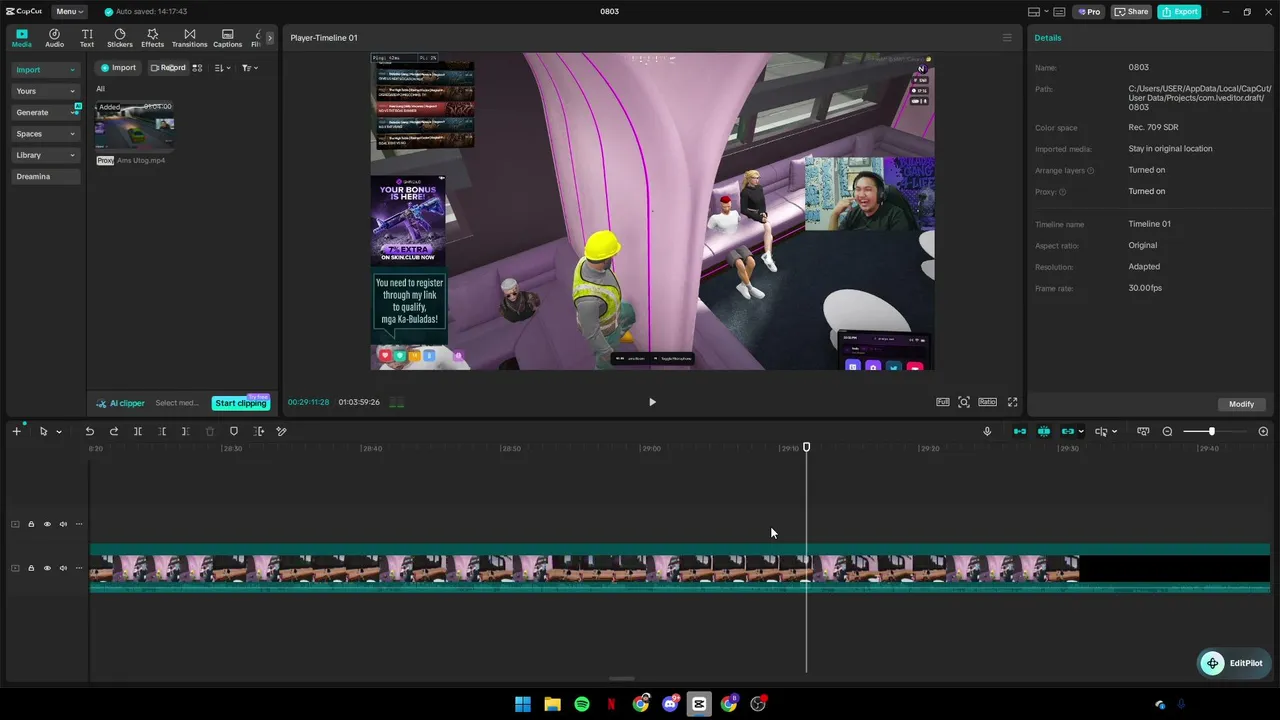
Task: Open the Stickers tab
Action: [120, 38]
